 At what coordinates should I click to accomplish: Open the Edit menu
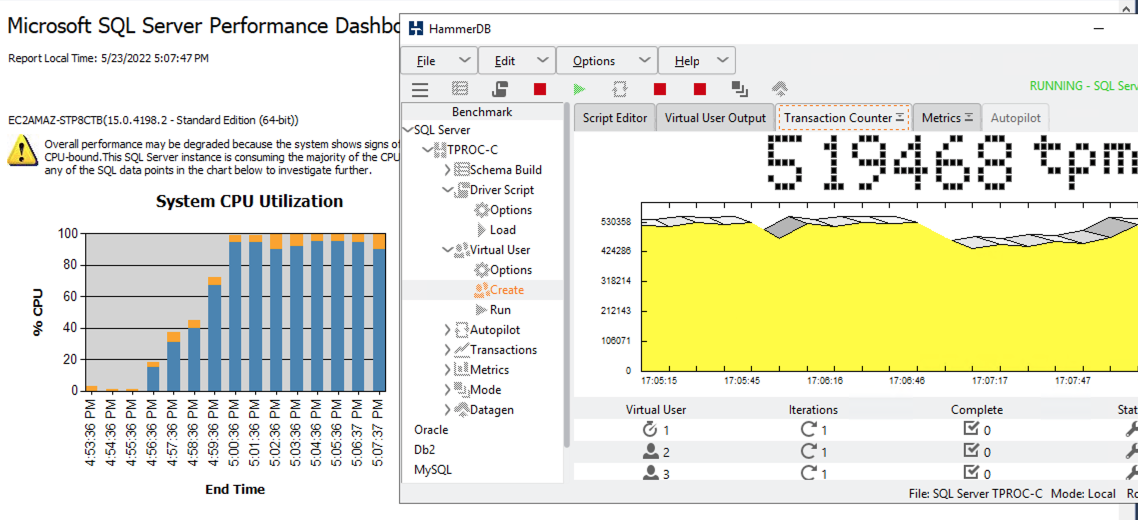point(517,61)
